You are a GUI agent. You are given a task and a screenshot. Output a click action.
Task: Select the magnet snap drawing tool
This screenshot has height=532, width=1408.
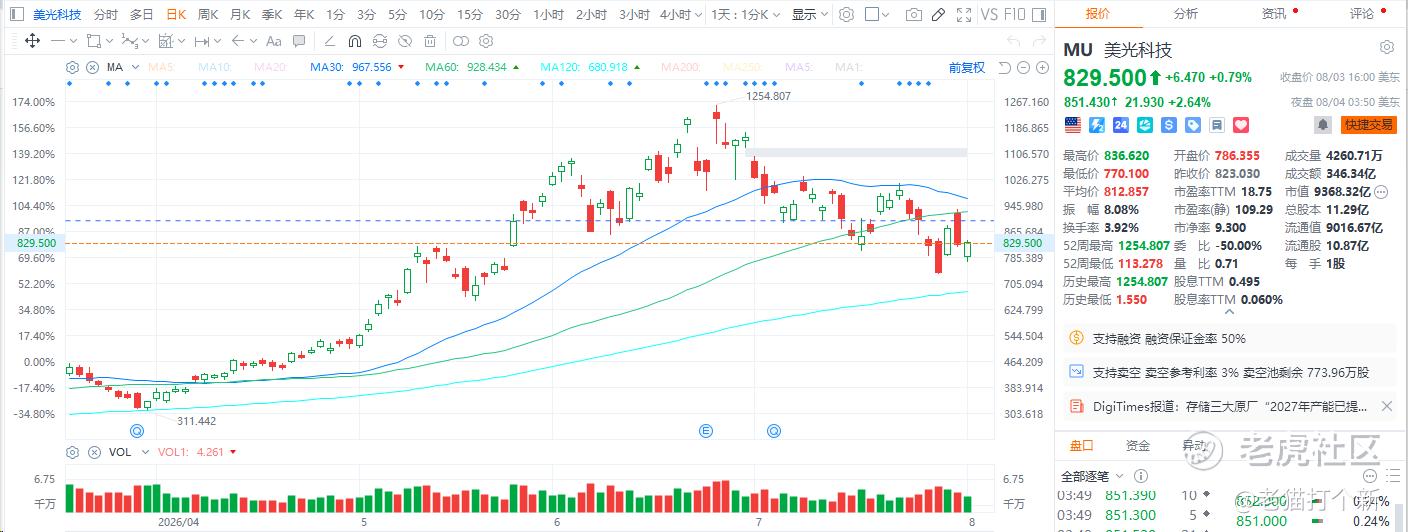(x=354, y=41)
